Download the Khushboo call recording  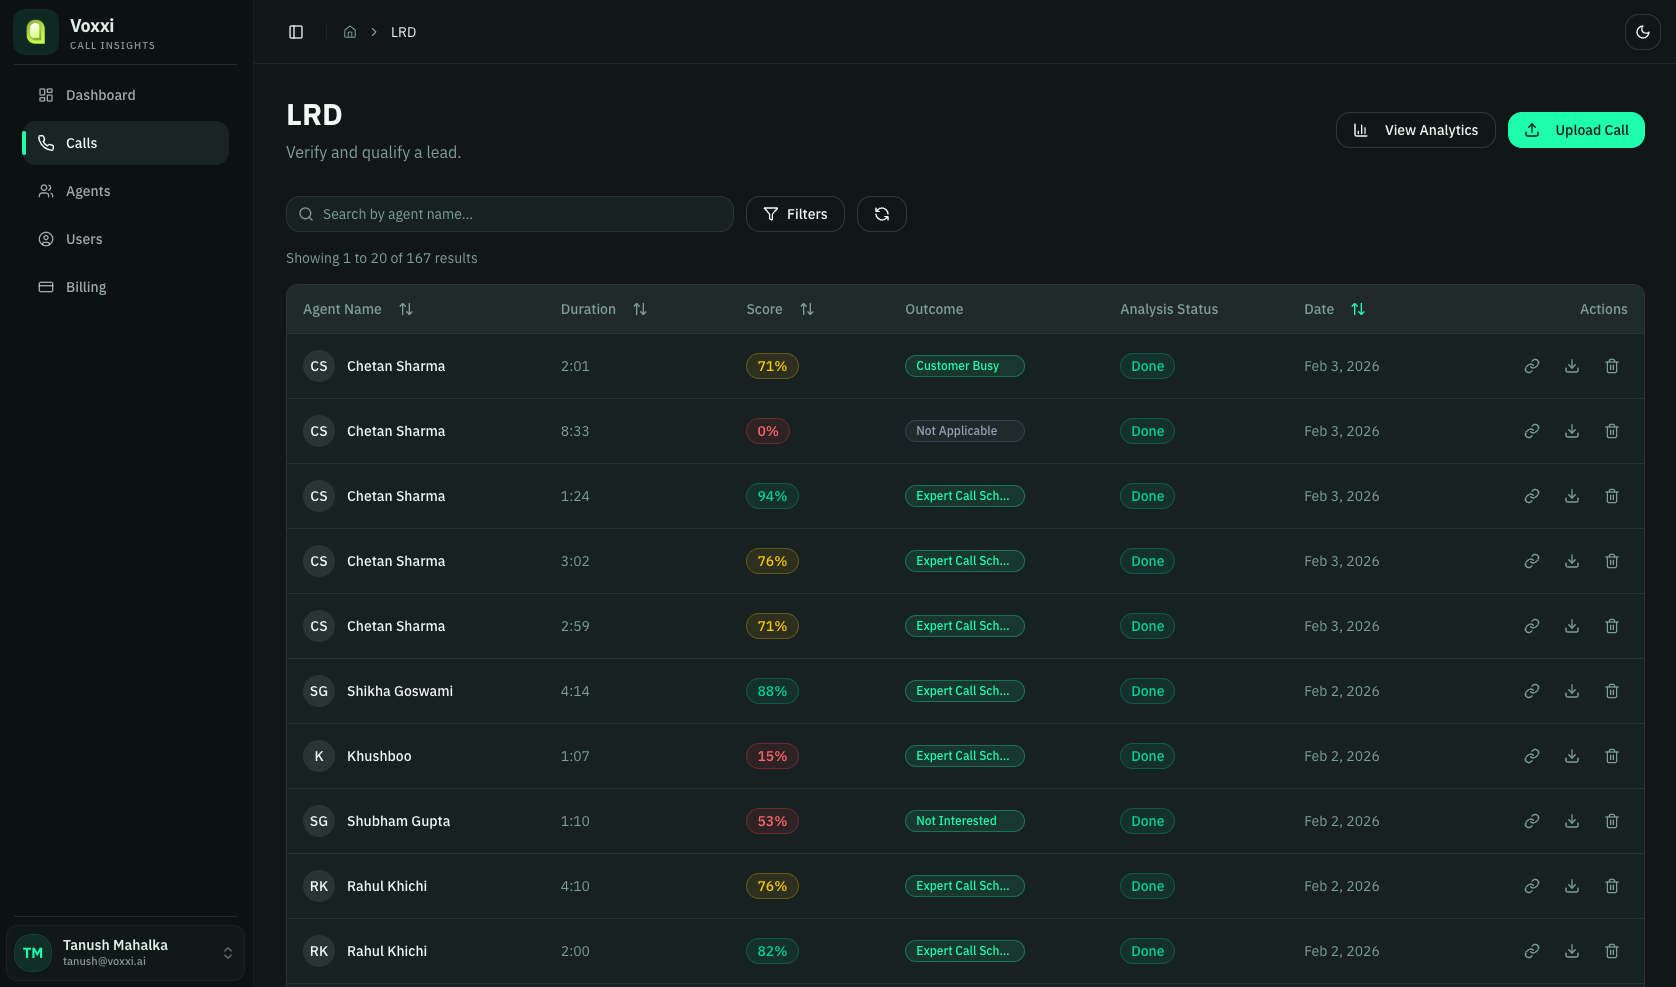pyautogui.click(x=1571, y=756)
